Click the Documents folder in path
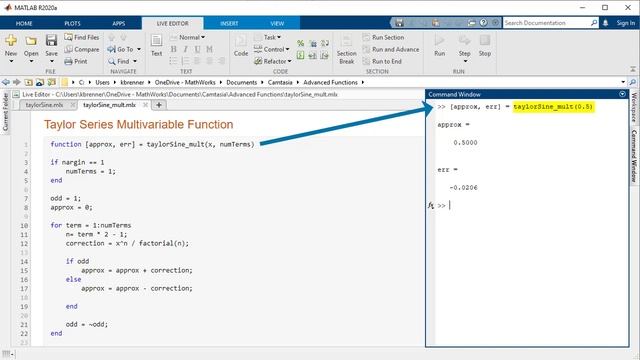This screenshot has height=360, width=640. click(242, 82)
